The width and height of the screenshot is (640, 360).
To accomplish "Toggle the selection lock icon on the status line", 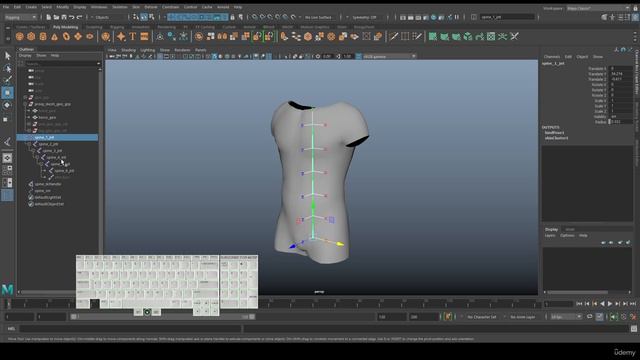I will 233,17.
